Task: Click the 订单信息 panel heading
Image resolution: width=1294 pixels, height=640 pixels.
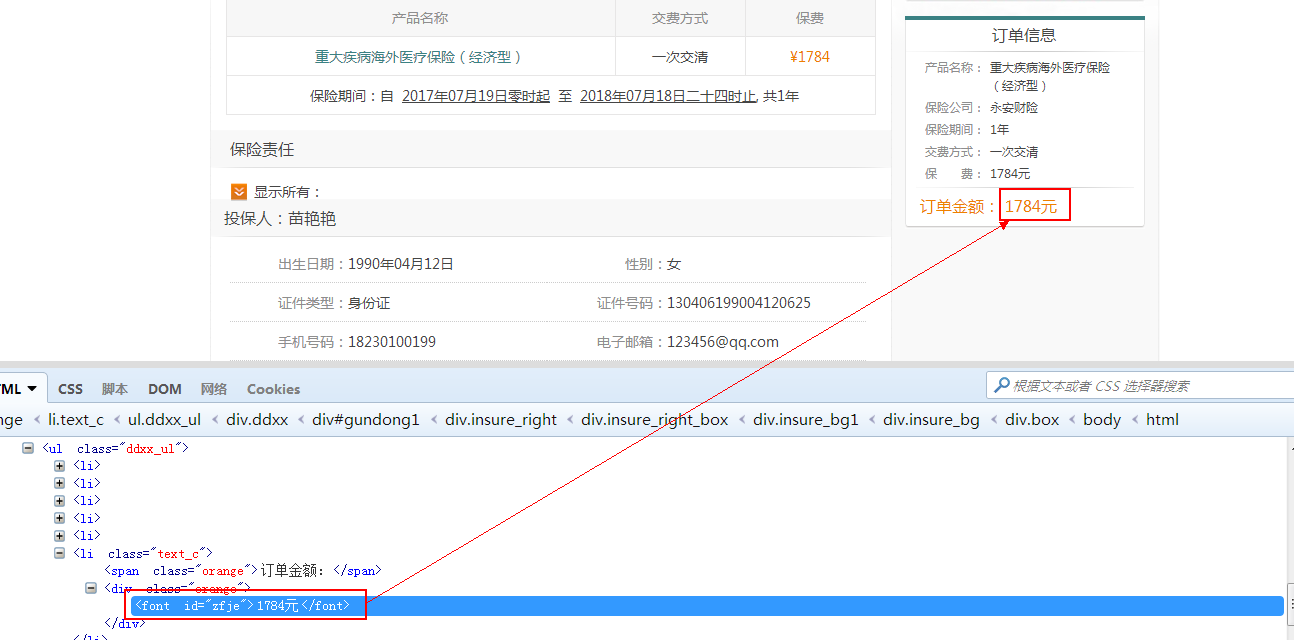Action: (1024, 35)
